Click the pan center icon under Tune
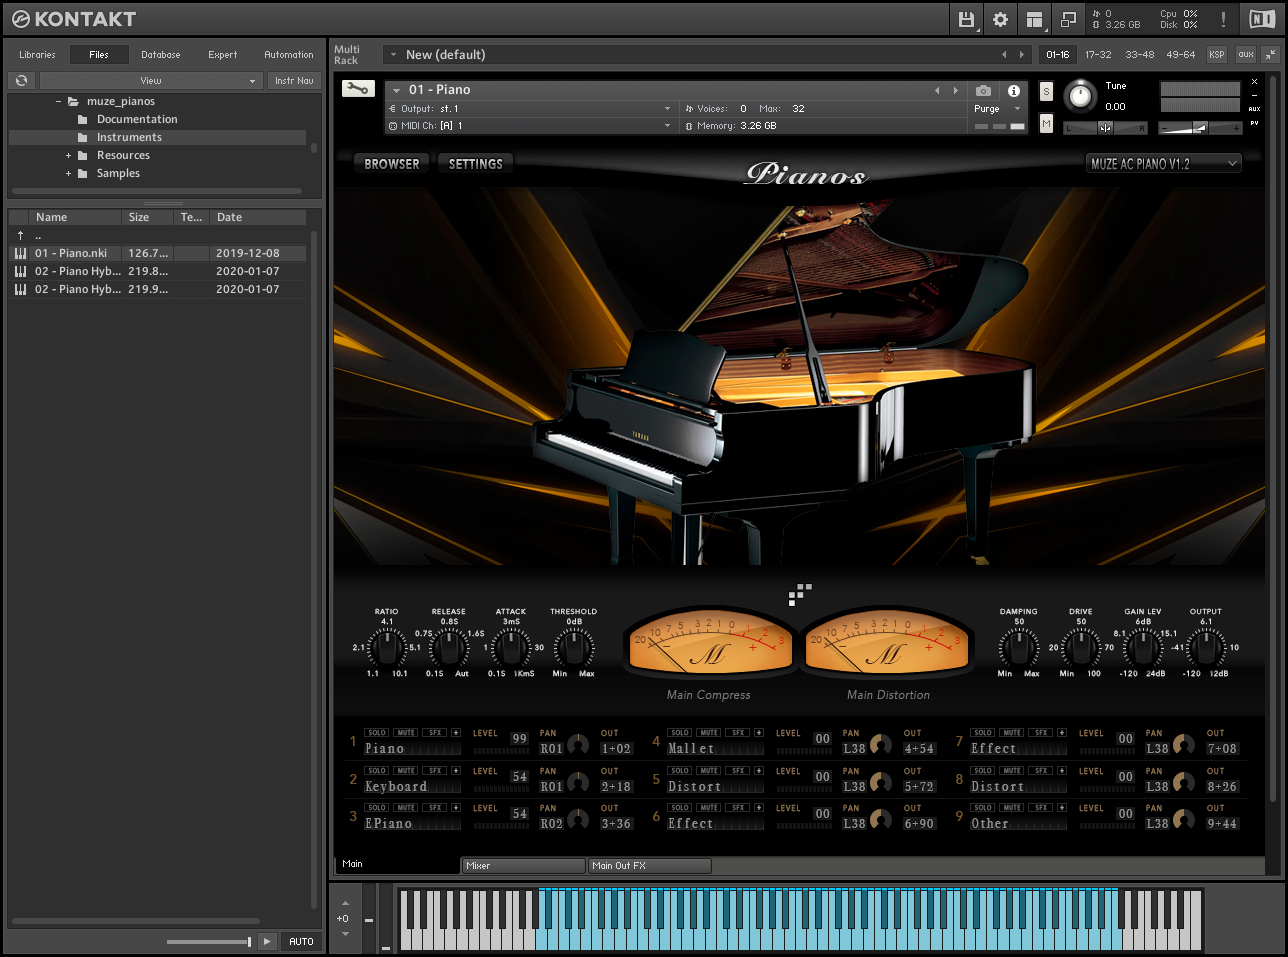This screenshot has height=957, width=1288. point(1105,127)
